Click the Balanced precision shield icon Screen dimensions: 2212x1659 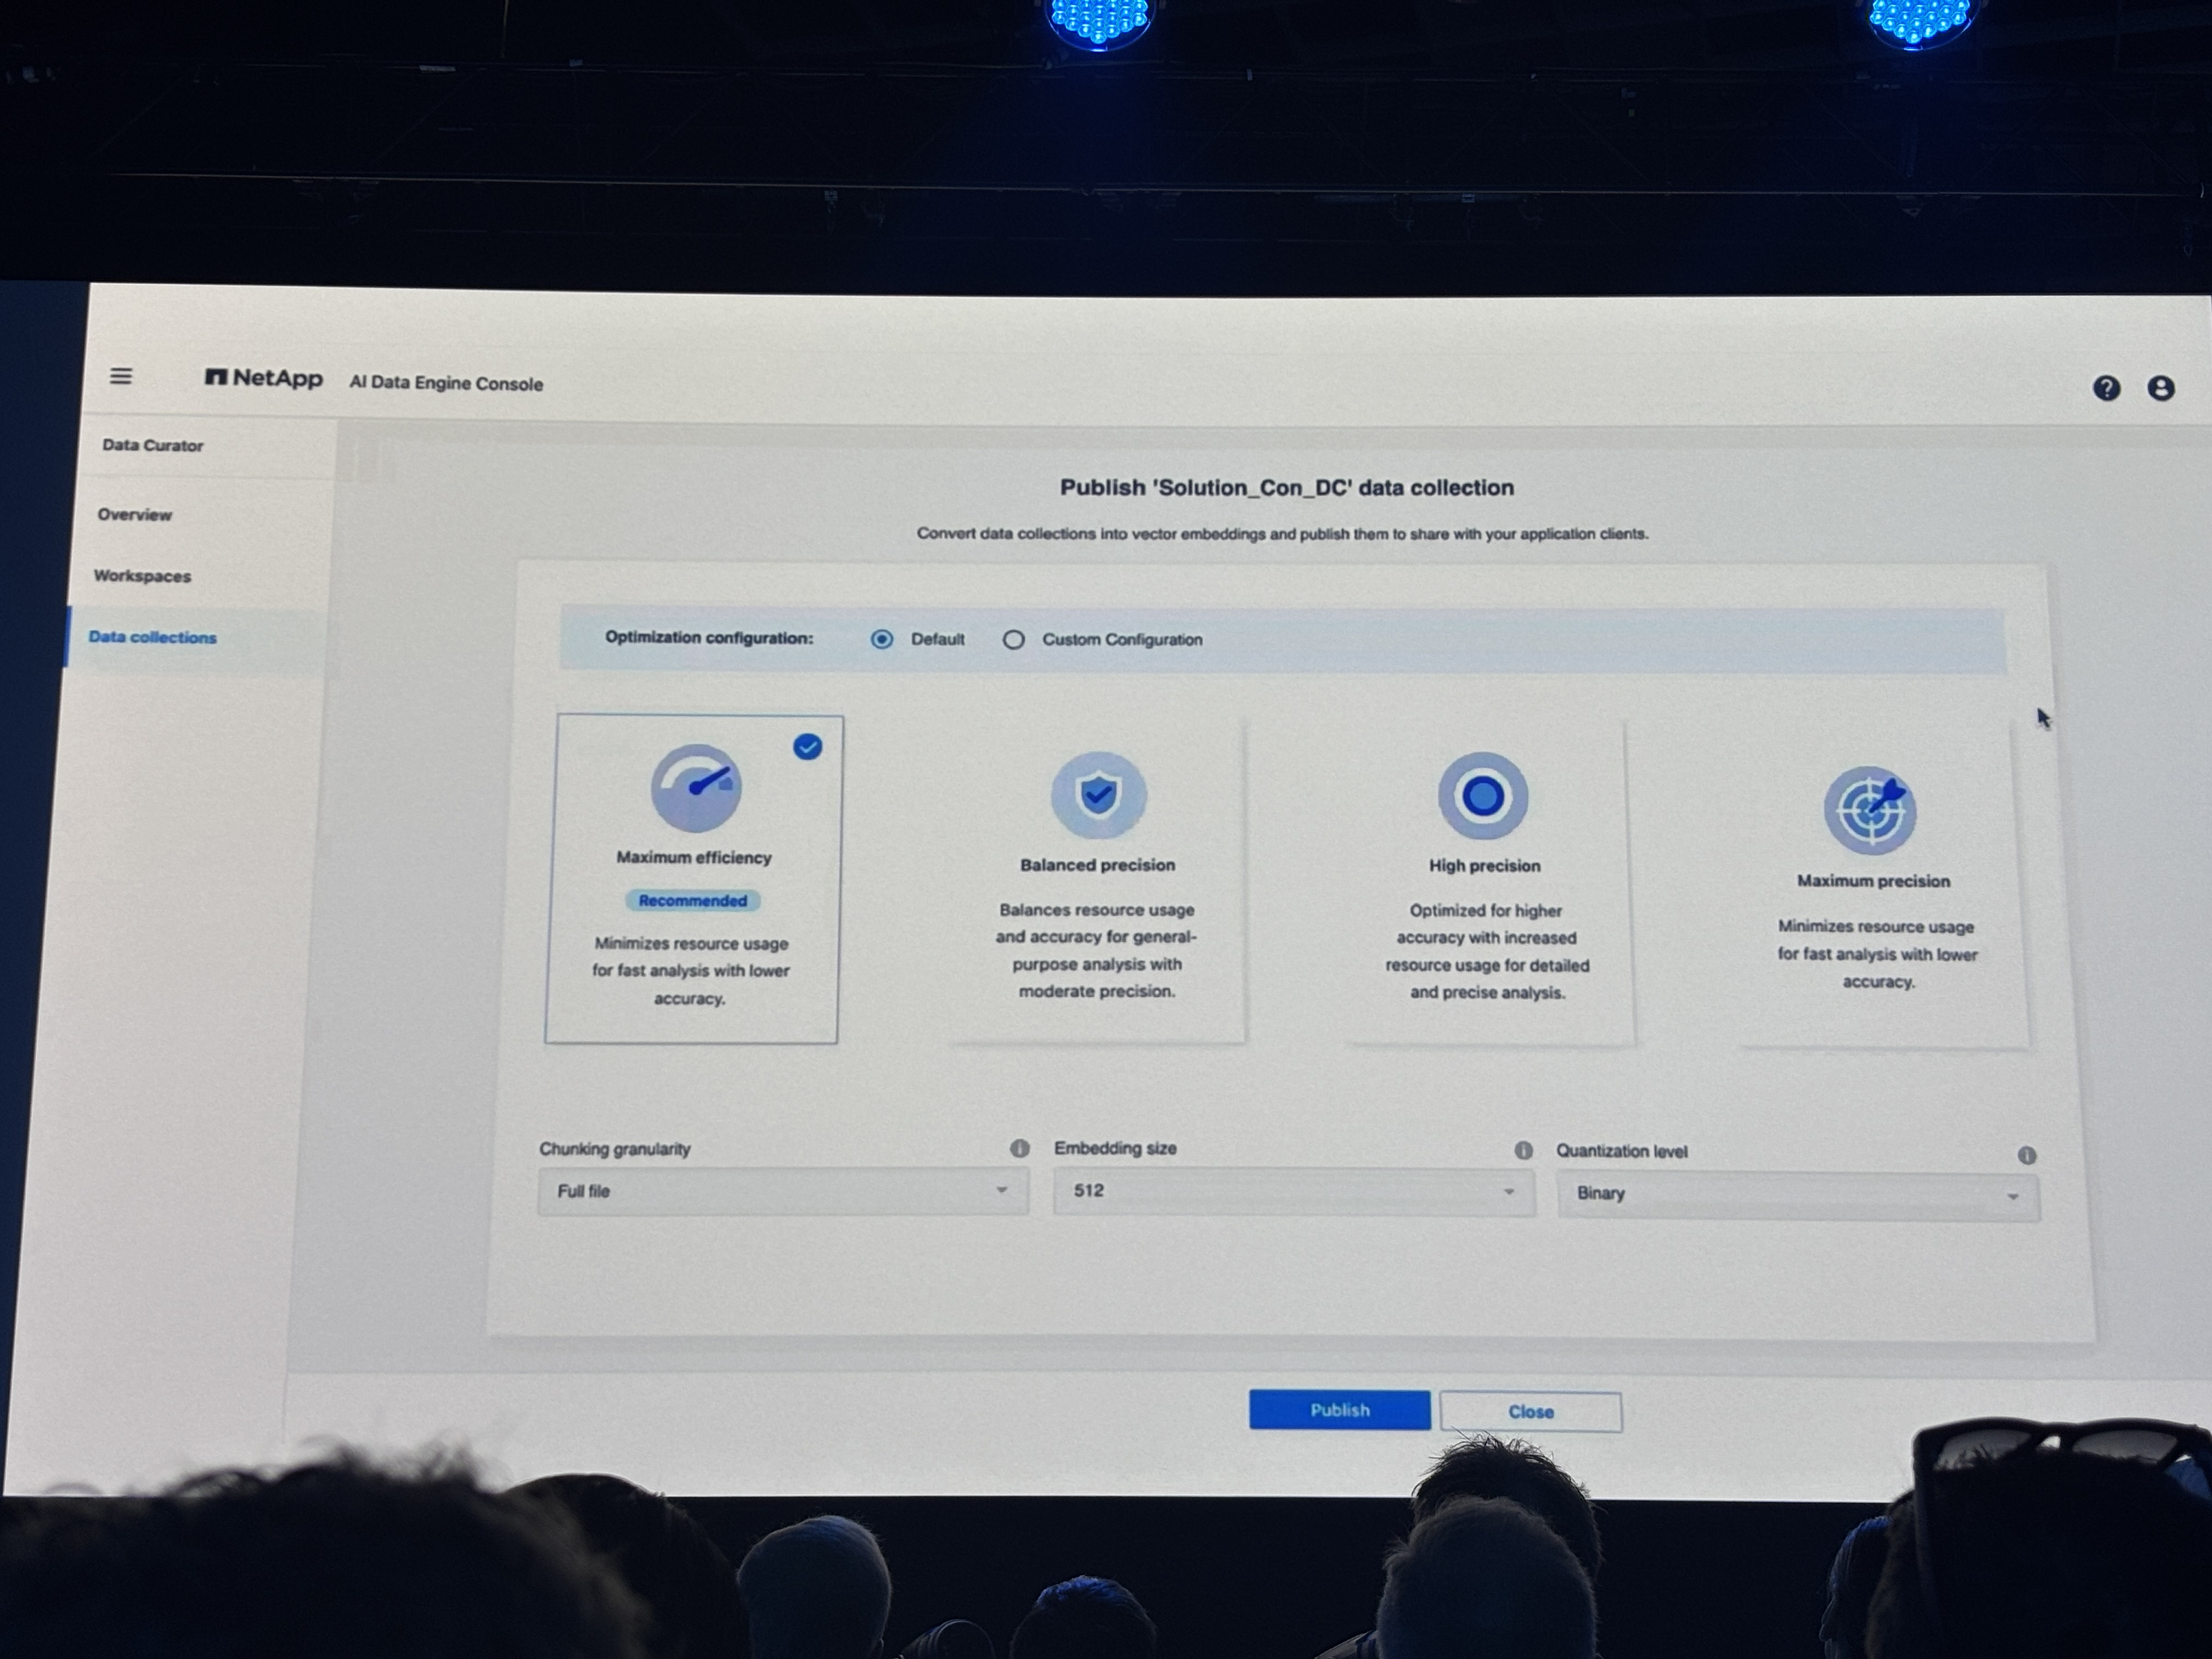pyautogui.click(x=1098, y=795)
